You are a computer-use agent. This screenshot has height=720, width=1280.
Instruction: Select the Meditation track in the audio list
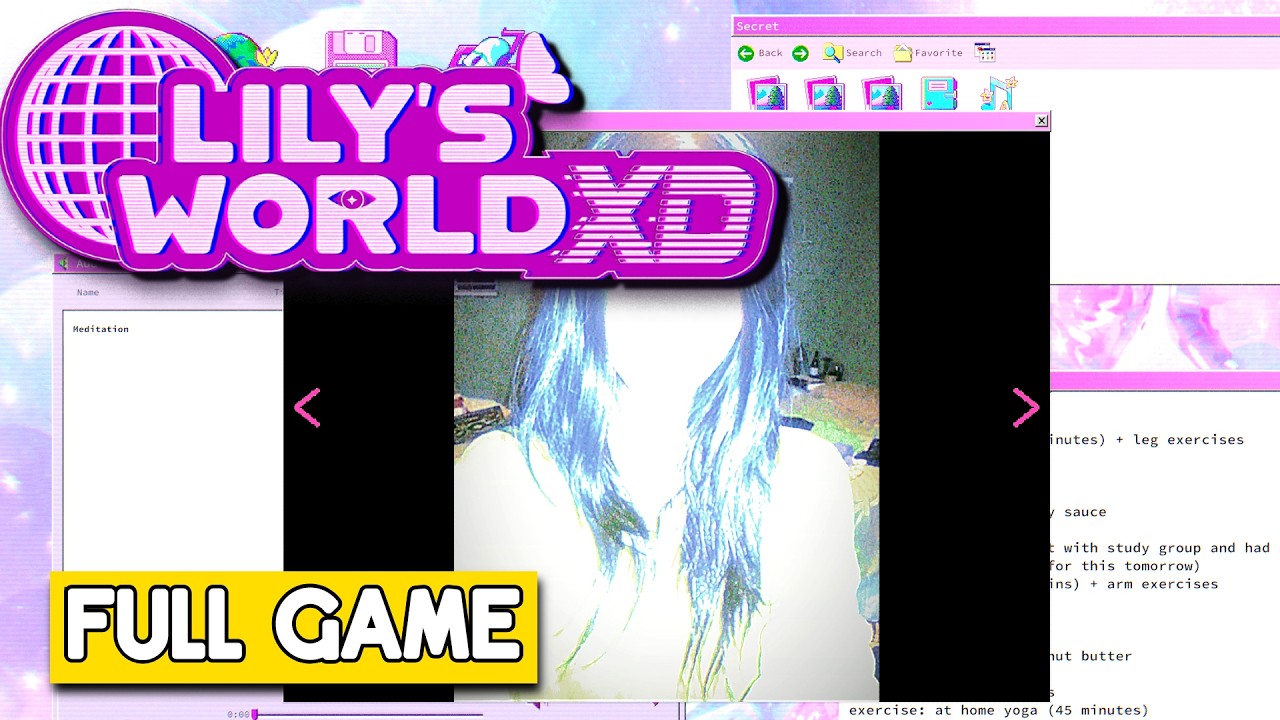pos(101,329)
